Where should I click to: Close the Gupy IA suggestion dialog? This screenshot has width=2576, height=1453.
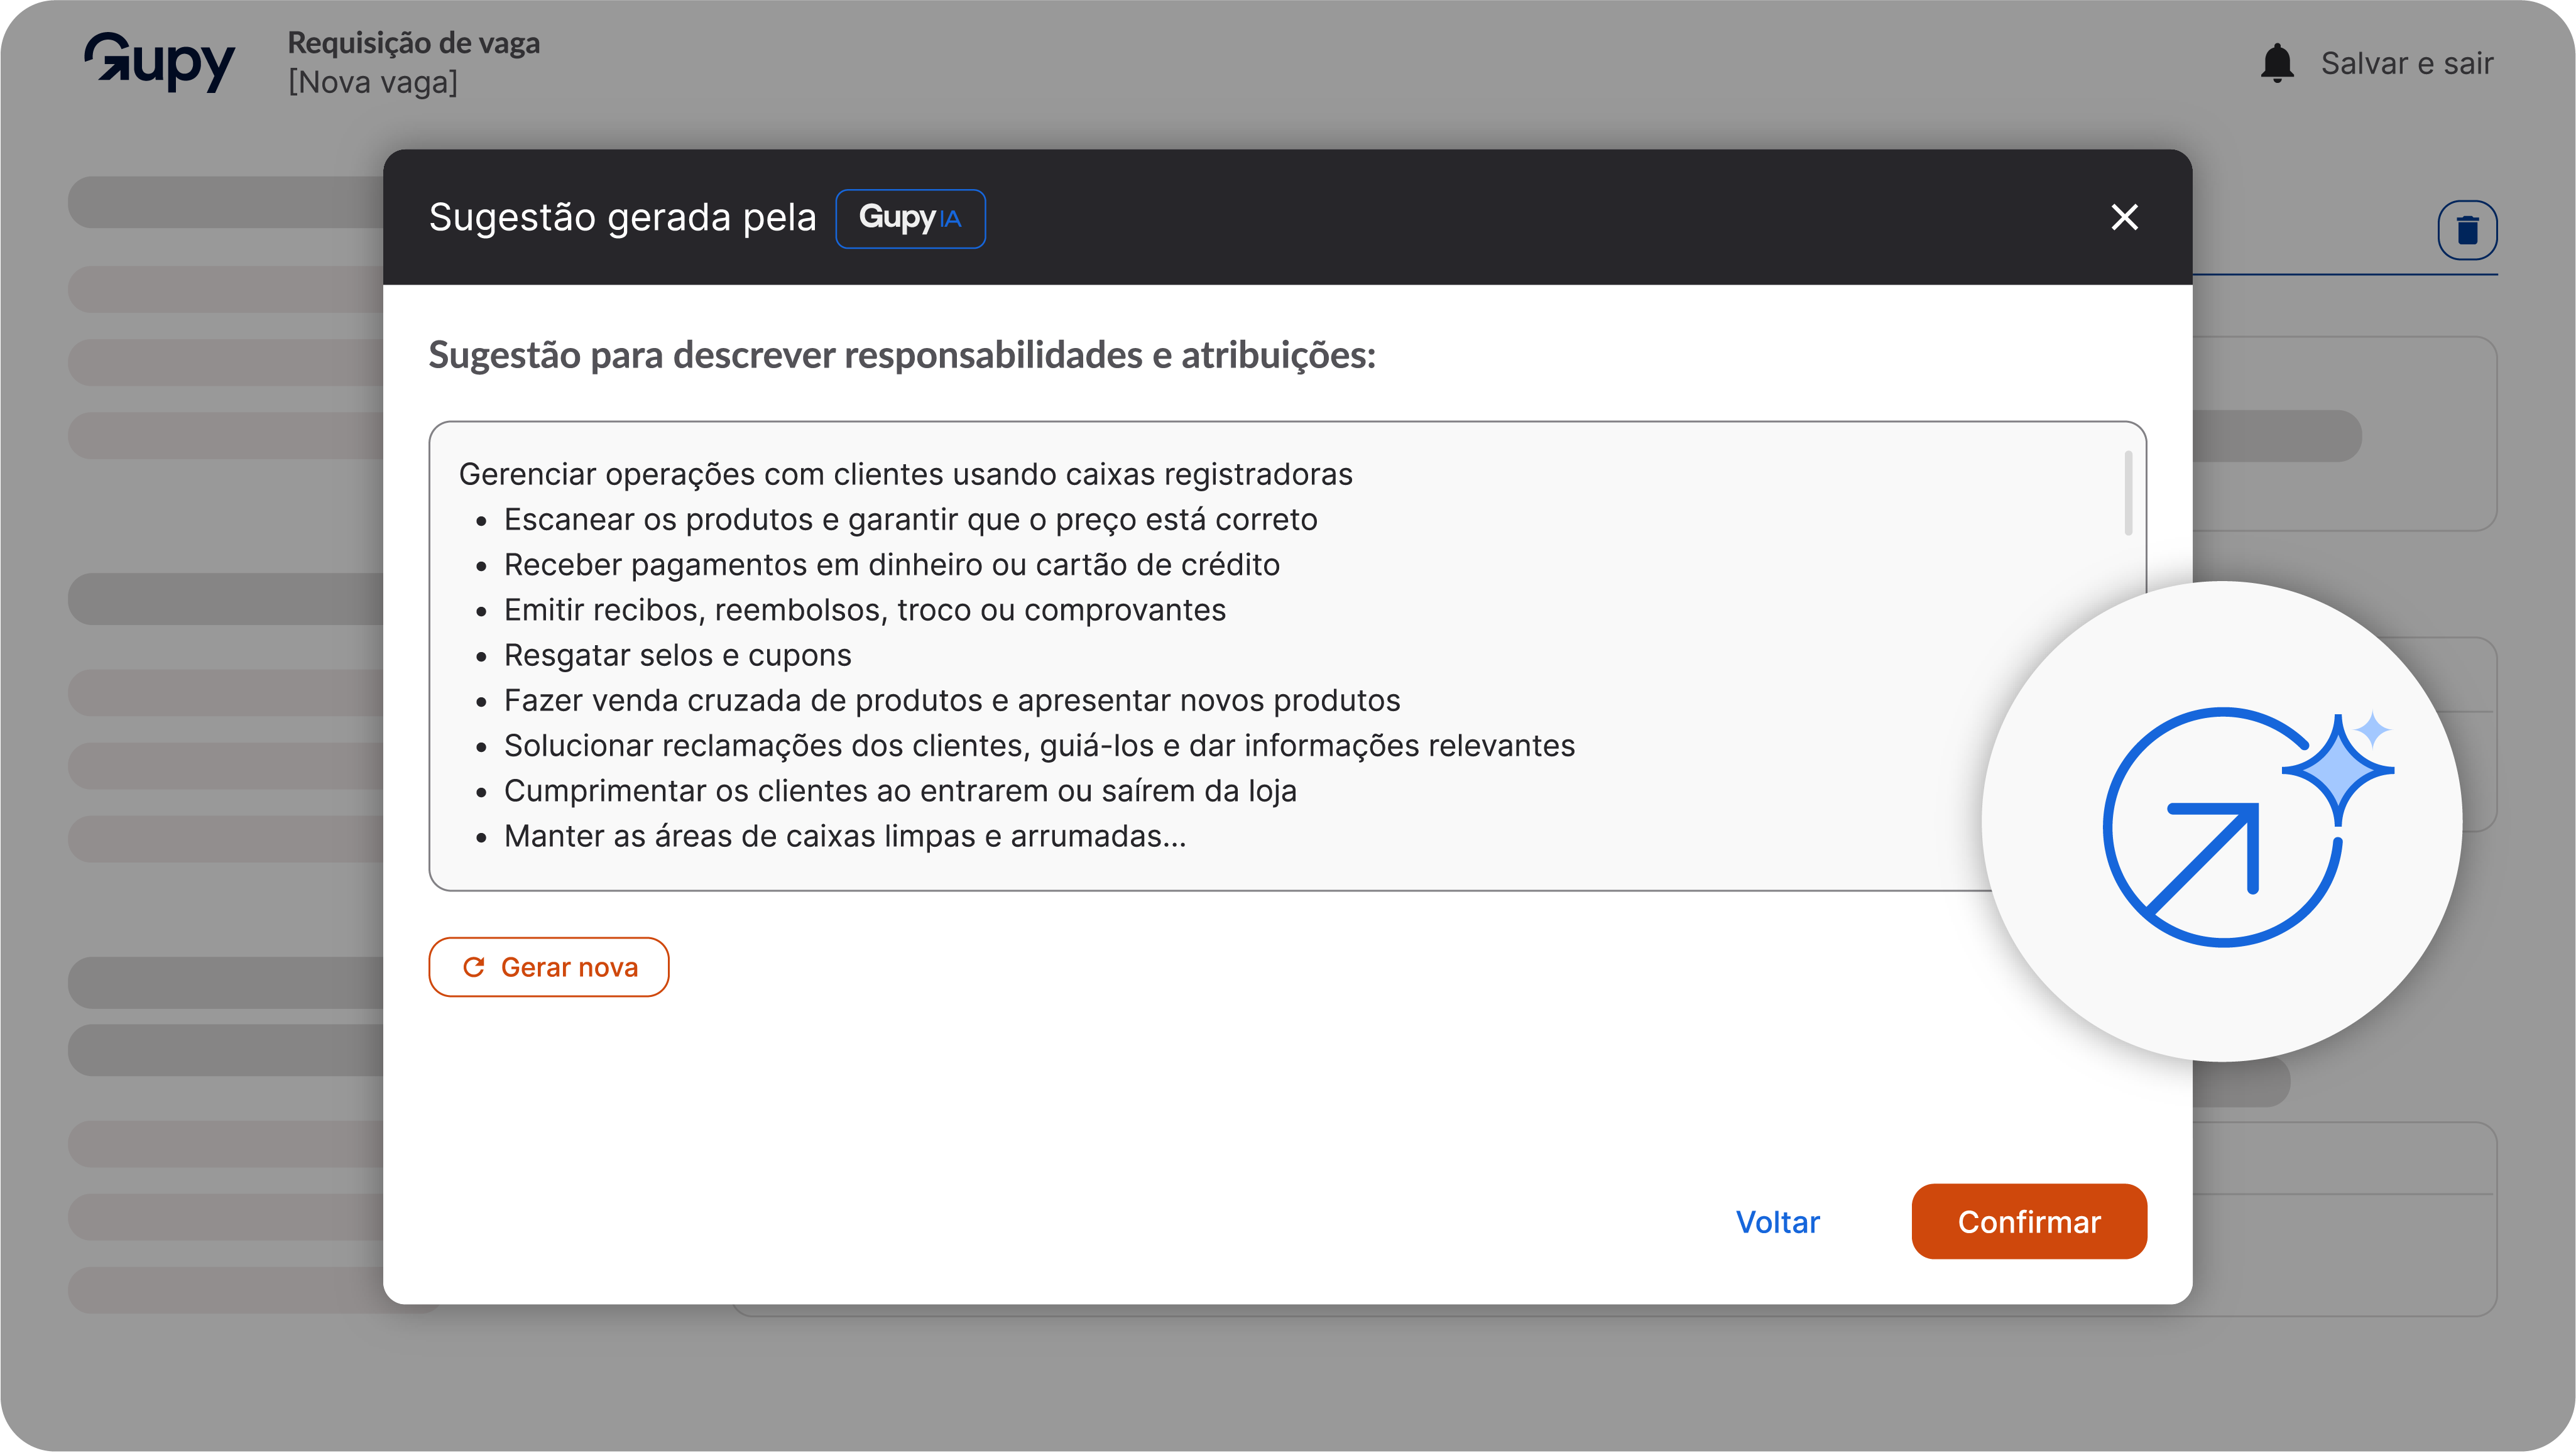[2124, 217]
